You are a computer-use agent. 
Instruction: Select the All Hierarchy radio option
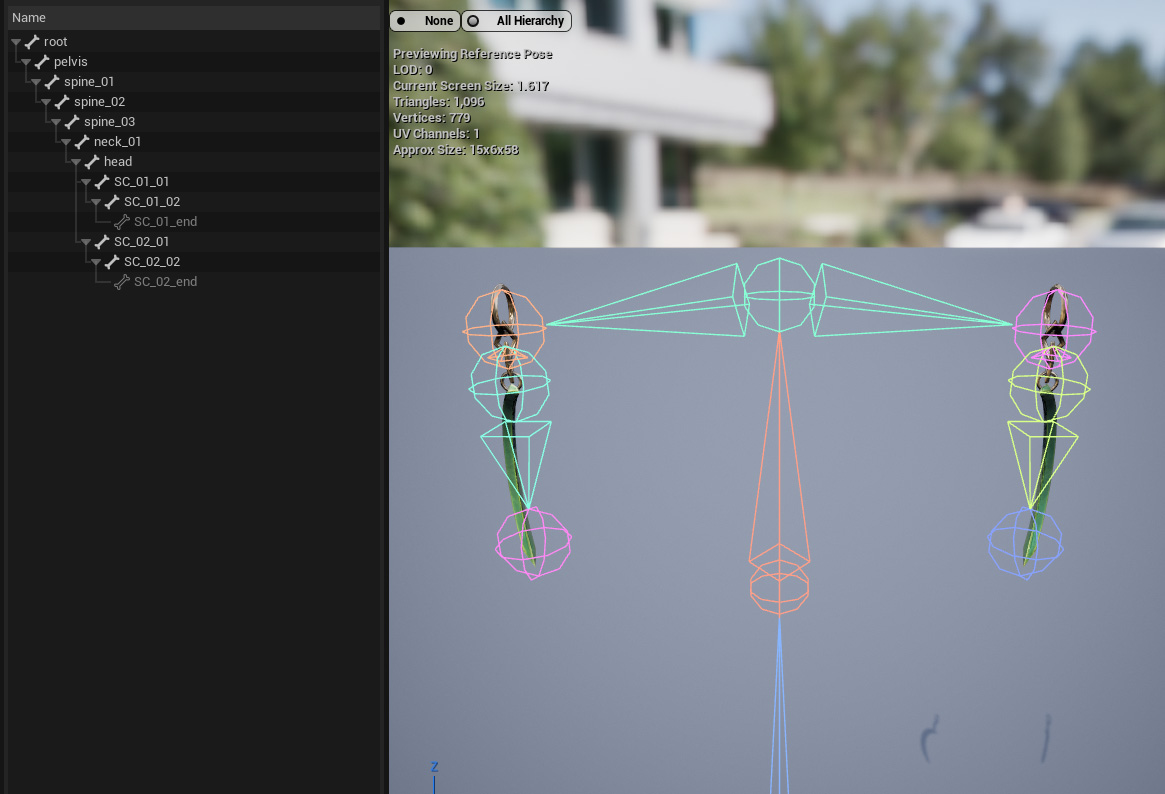click(x=516, y=21)
